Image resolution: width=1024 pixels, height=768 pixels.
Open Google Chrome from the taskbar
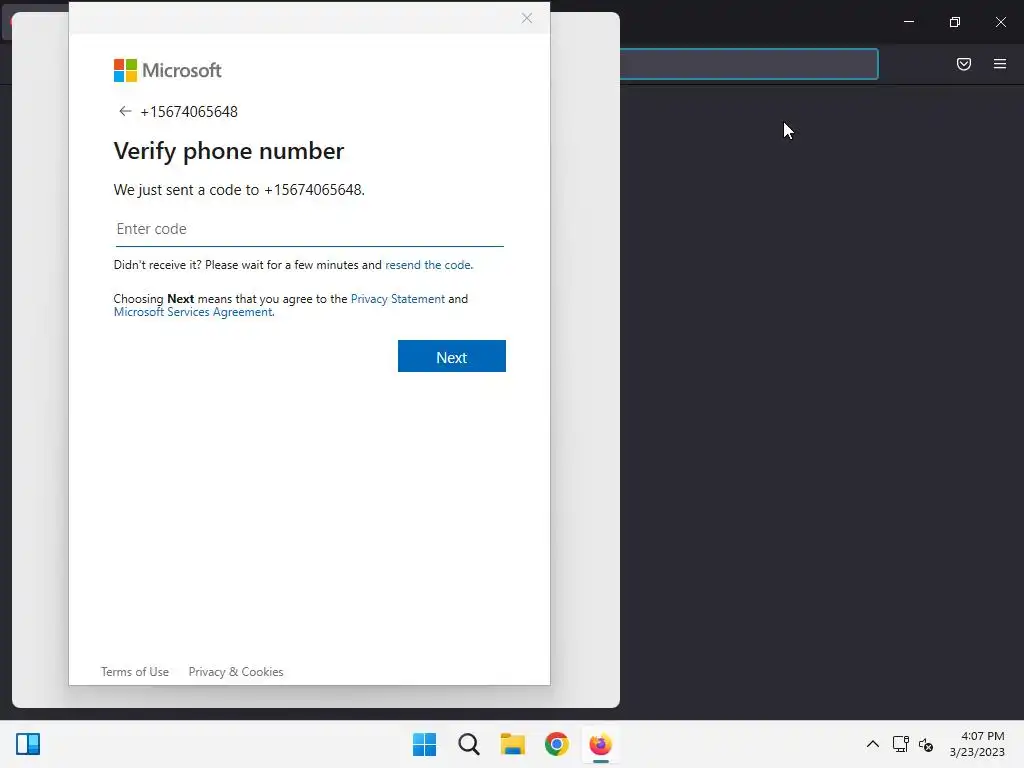(x=556, y=744)
